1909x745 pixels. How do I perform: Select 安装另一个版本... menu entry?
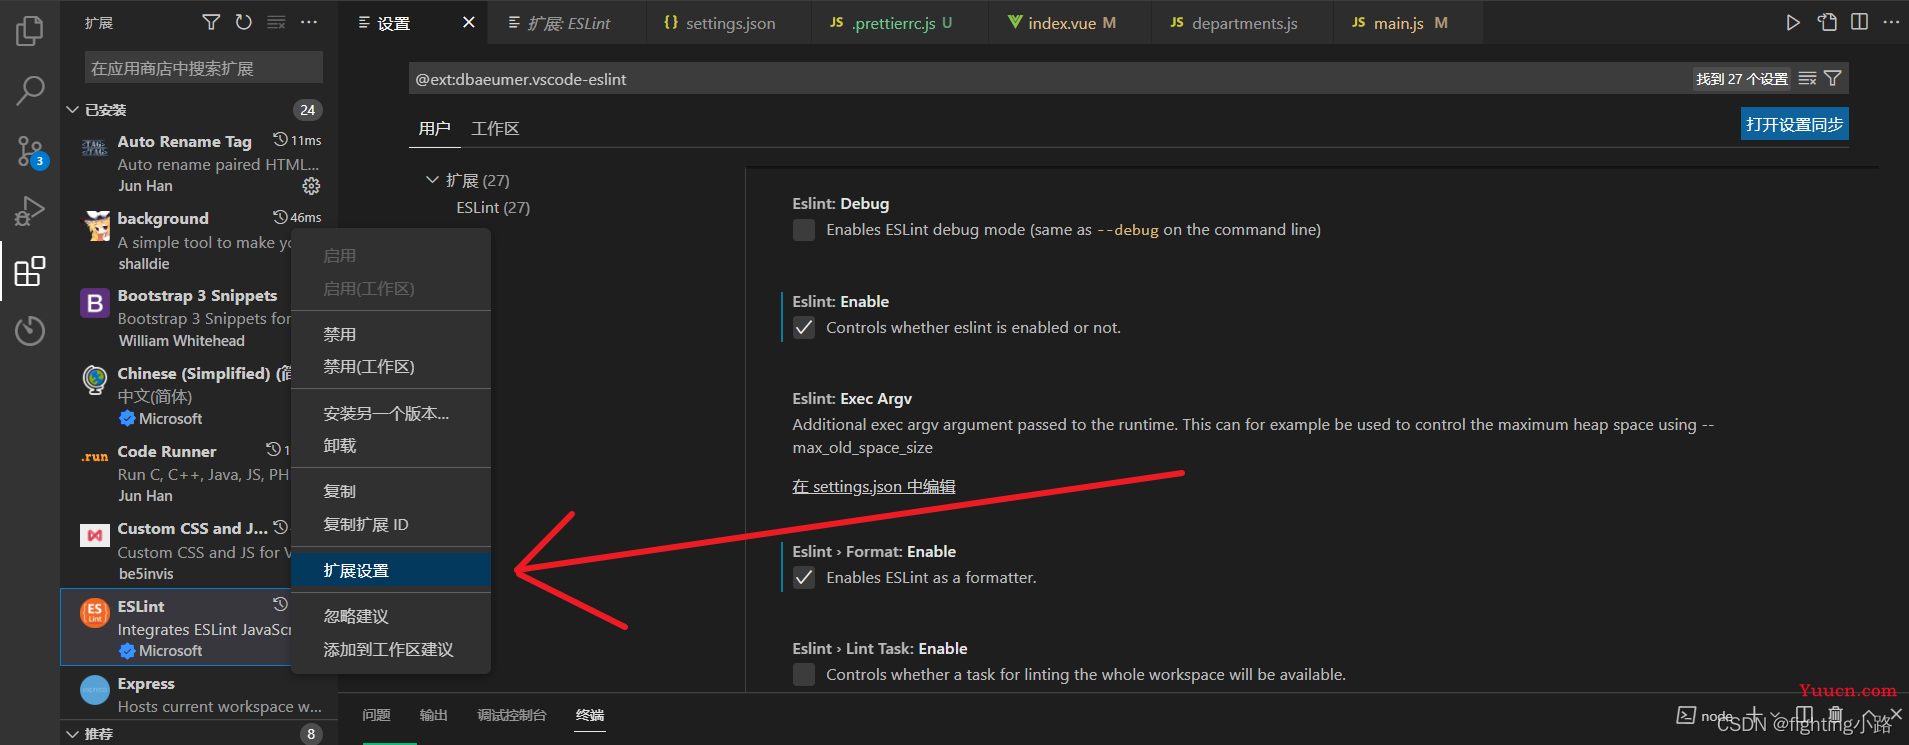(x=391, y=414)
